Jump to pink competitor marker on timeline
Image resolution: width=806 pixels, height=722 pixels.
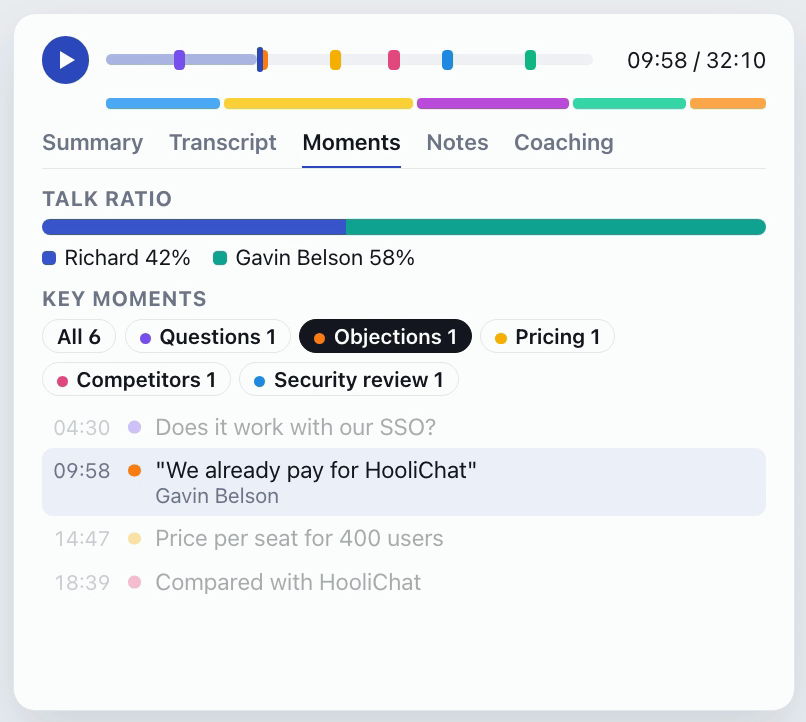tap(394, 60)
